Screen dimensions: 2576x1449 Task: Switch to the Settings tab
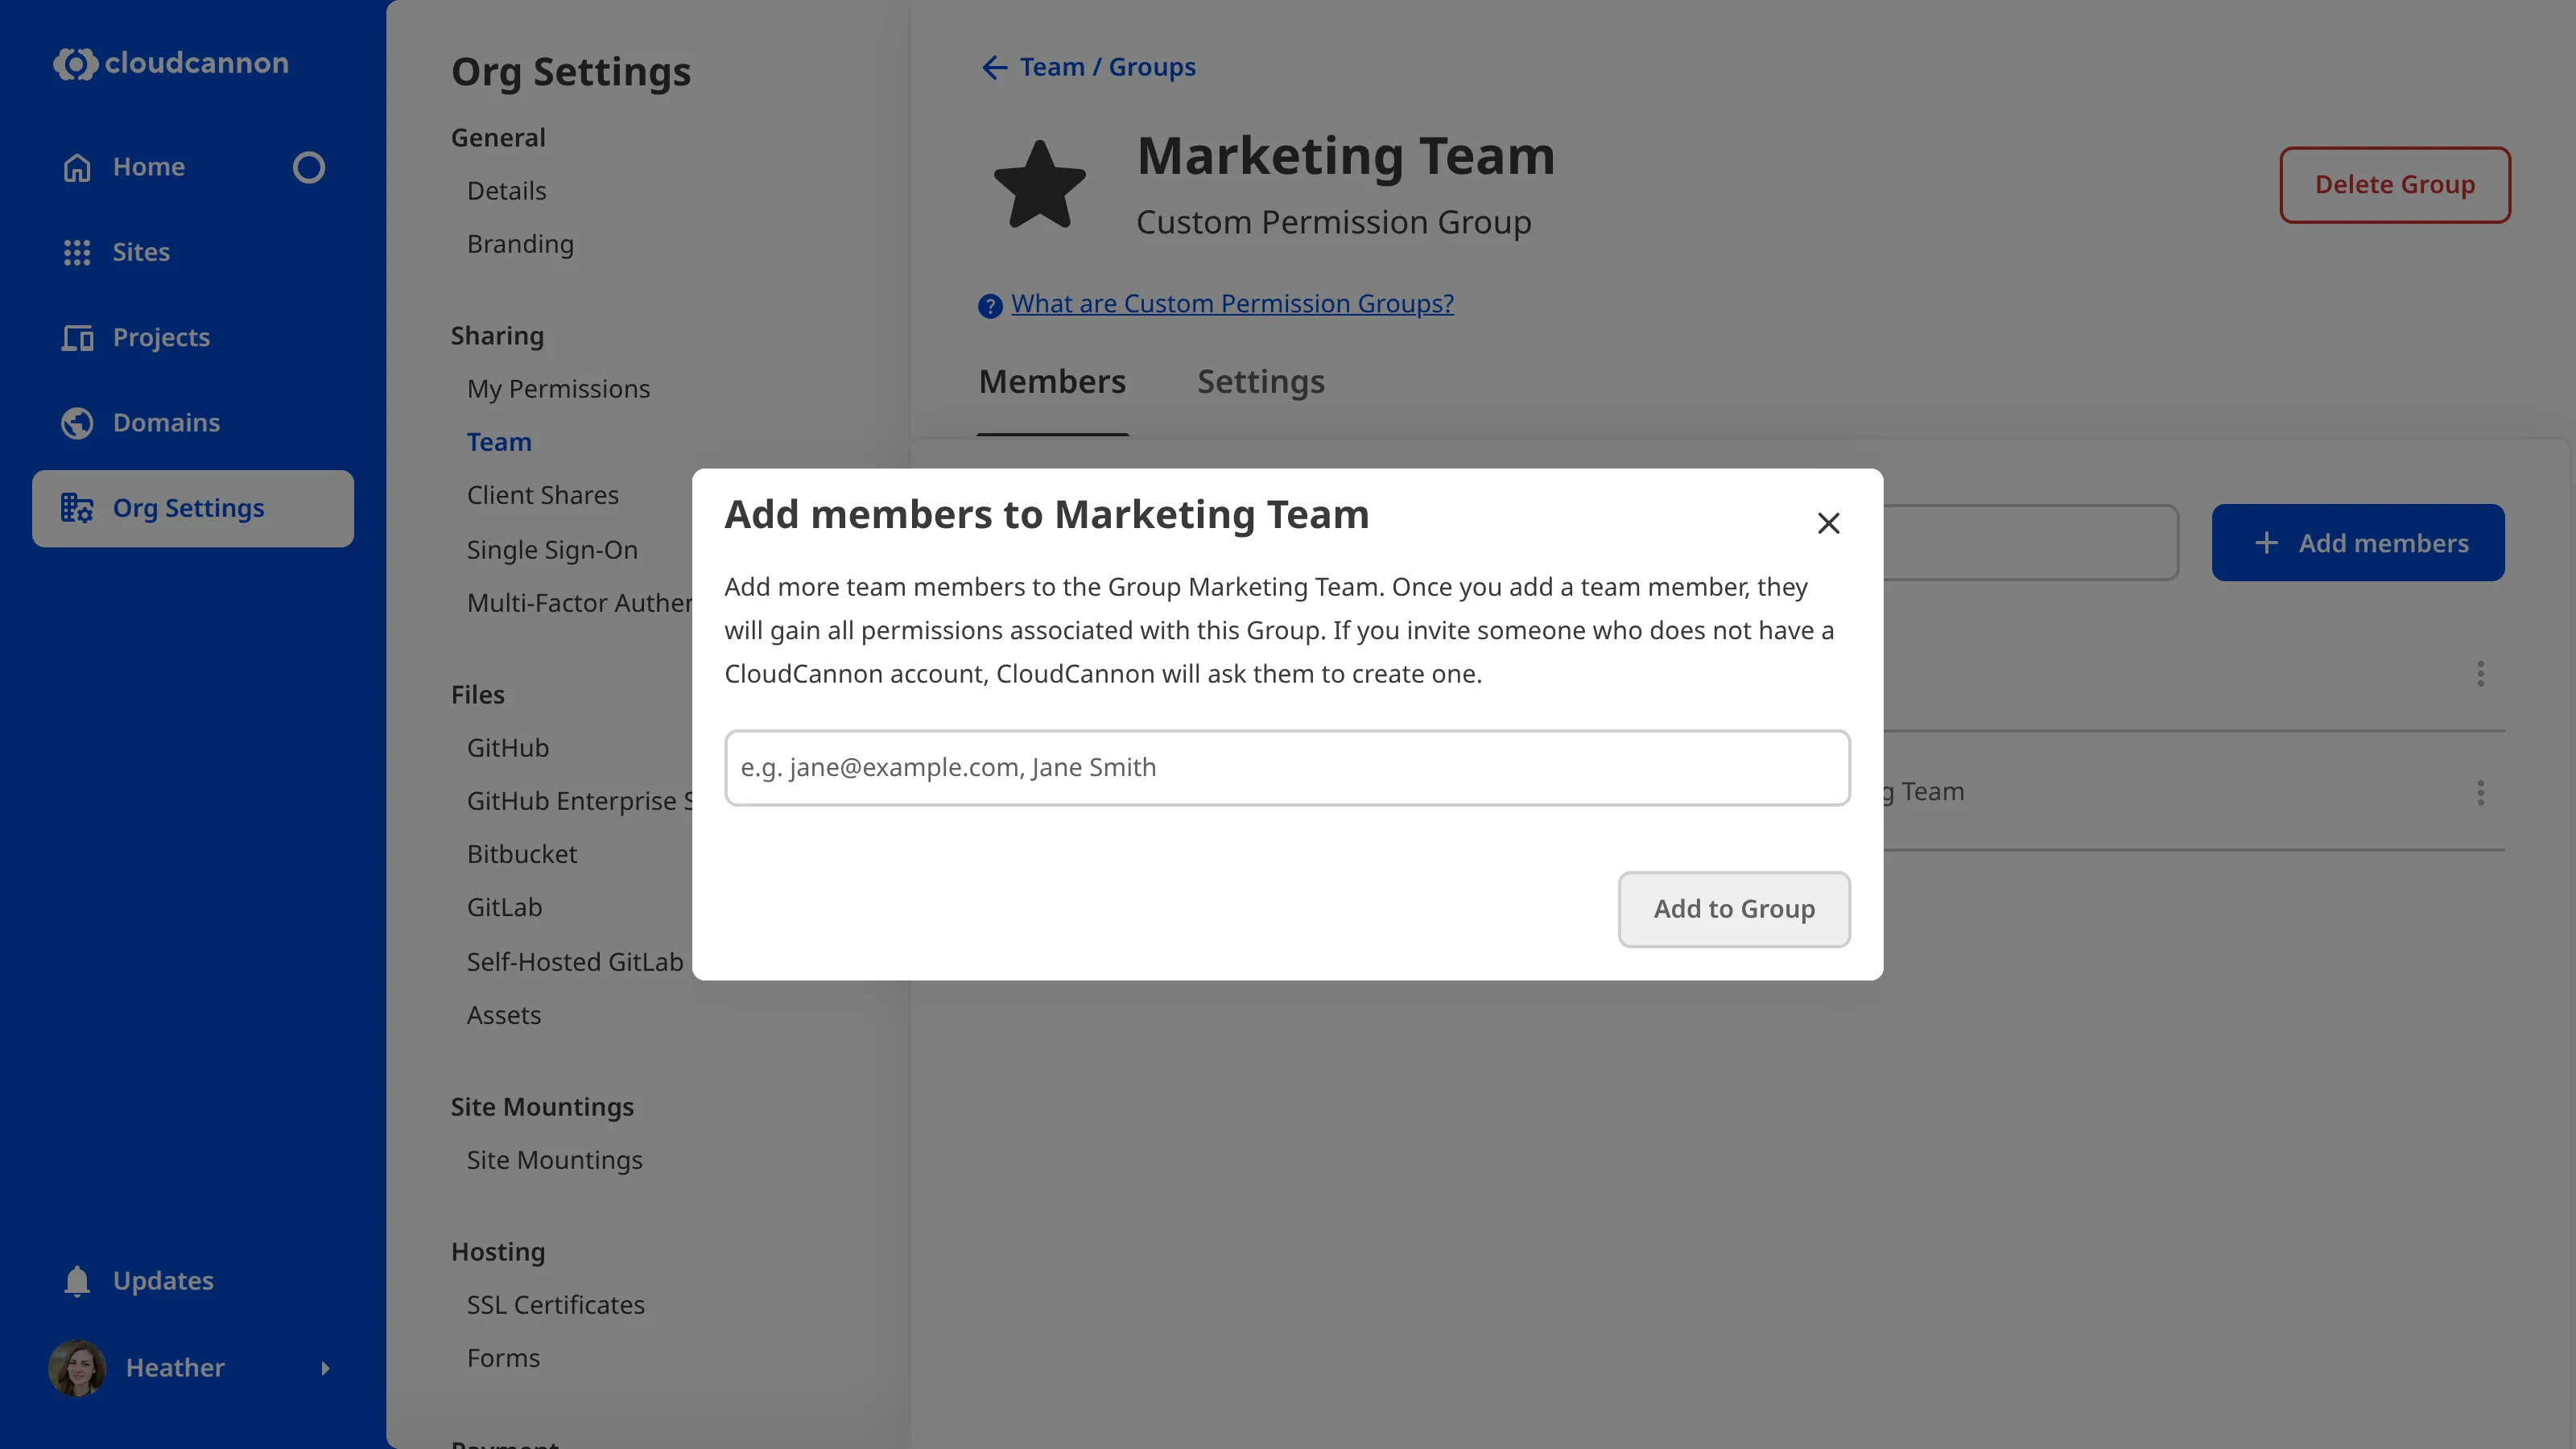click(x=1260, y=381)
